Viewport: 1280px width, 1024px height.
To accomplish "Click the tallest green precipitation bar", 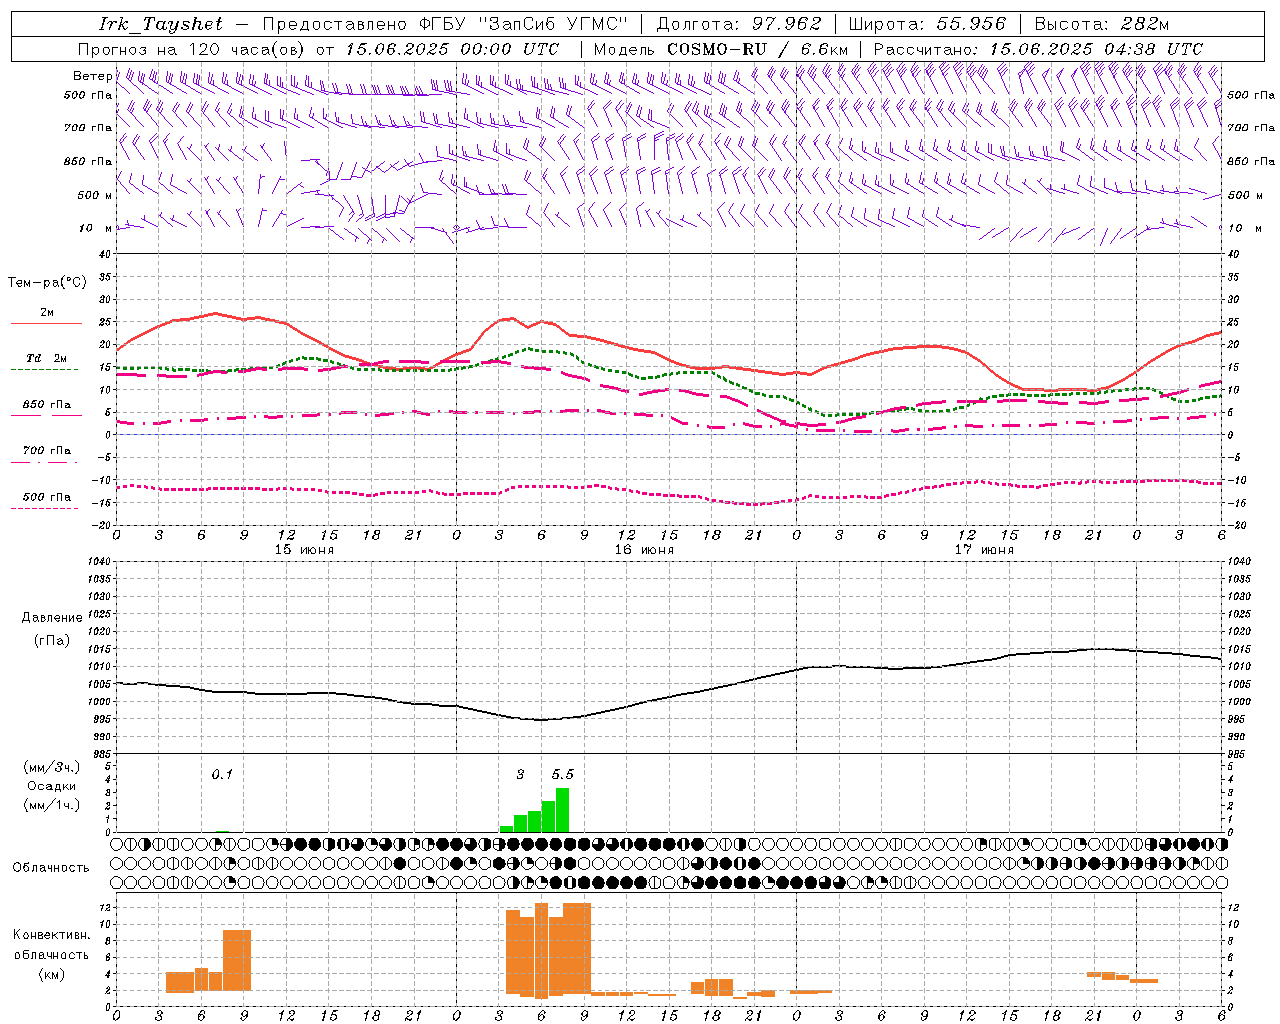I will (x=562, y=810).
